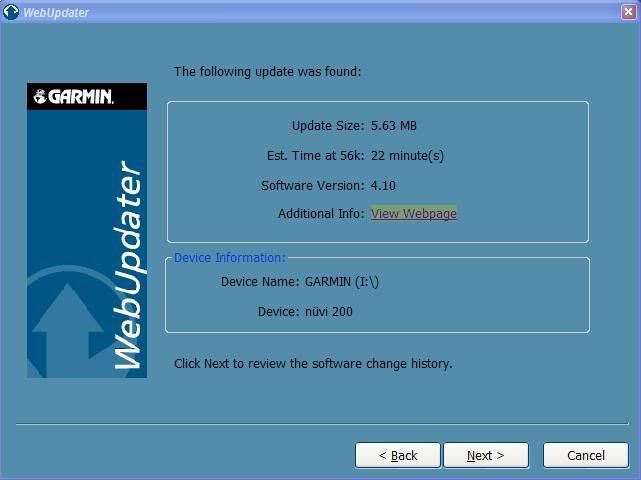
Task: Click the WebUpdater title bar icon
Action: (10, 11)
